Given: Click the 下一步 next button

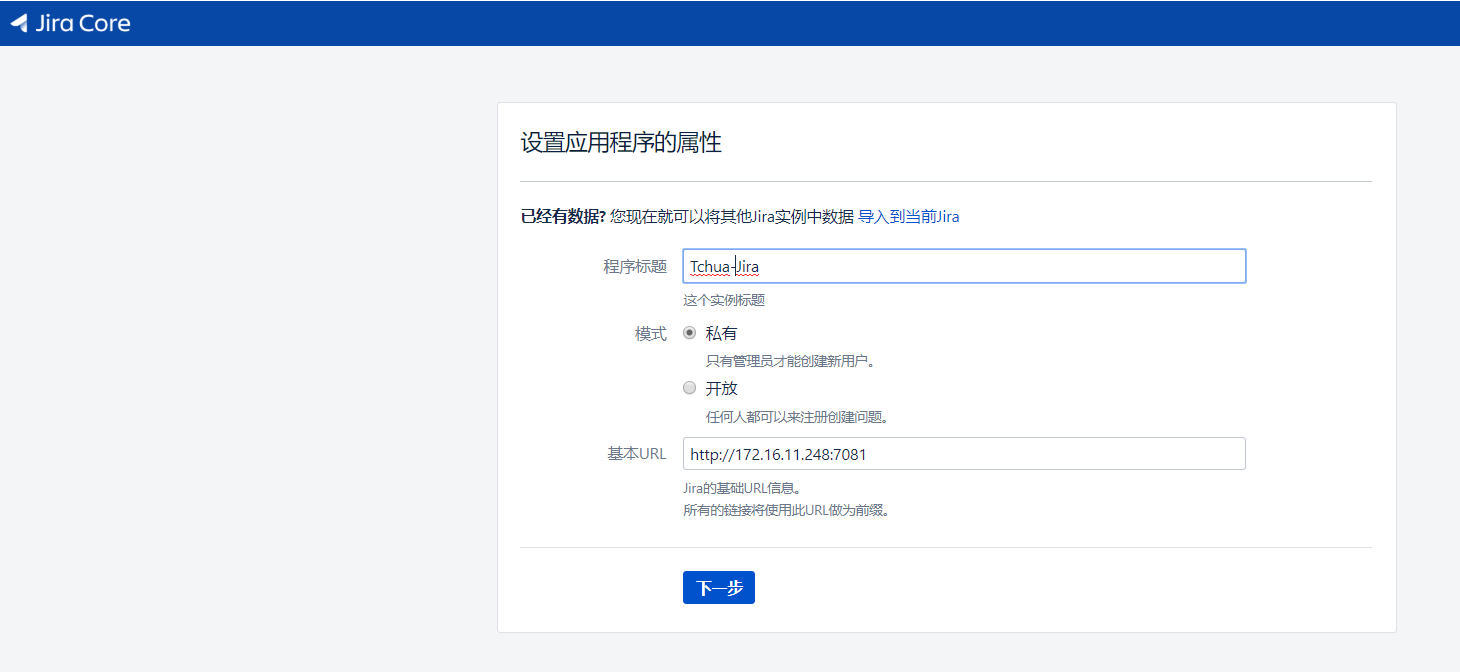Looking at the screenshot, I should click(x=719, y=588).
